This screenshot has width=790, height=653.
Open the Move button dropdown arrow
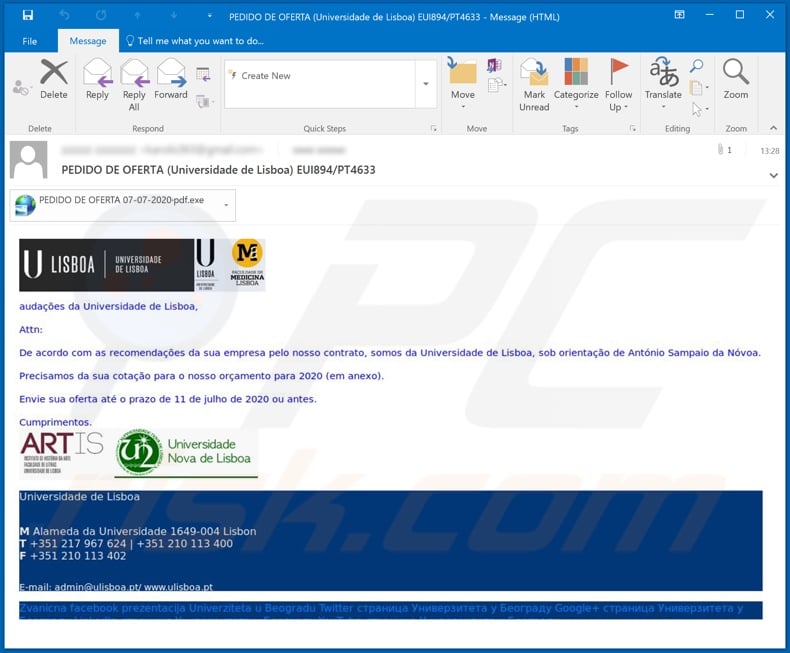[x=463, y=107]
